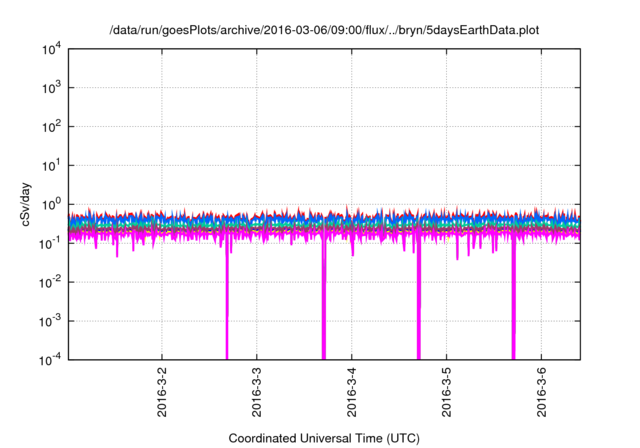
Task: Click the magenta dropout spike before 2016-3-4
Action: click(324, 302)
